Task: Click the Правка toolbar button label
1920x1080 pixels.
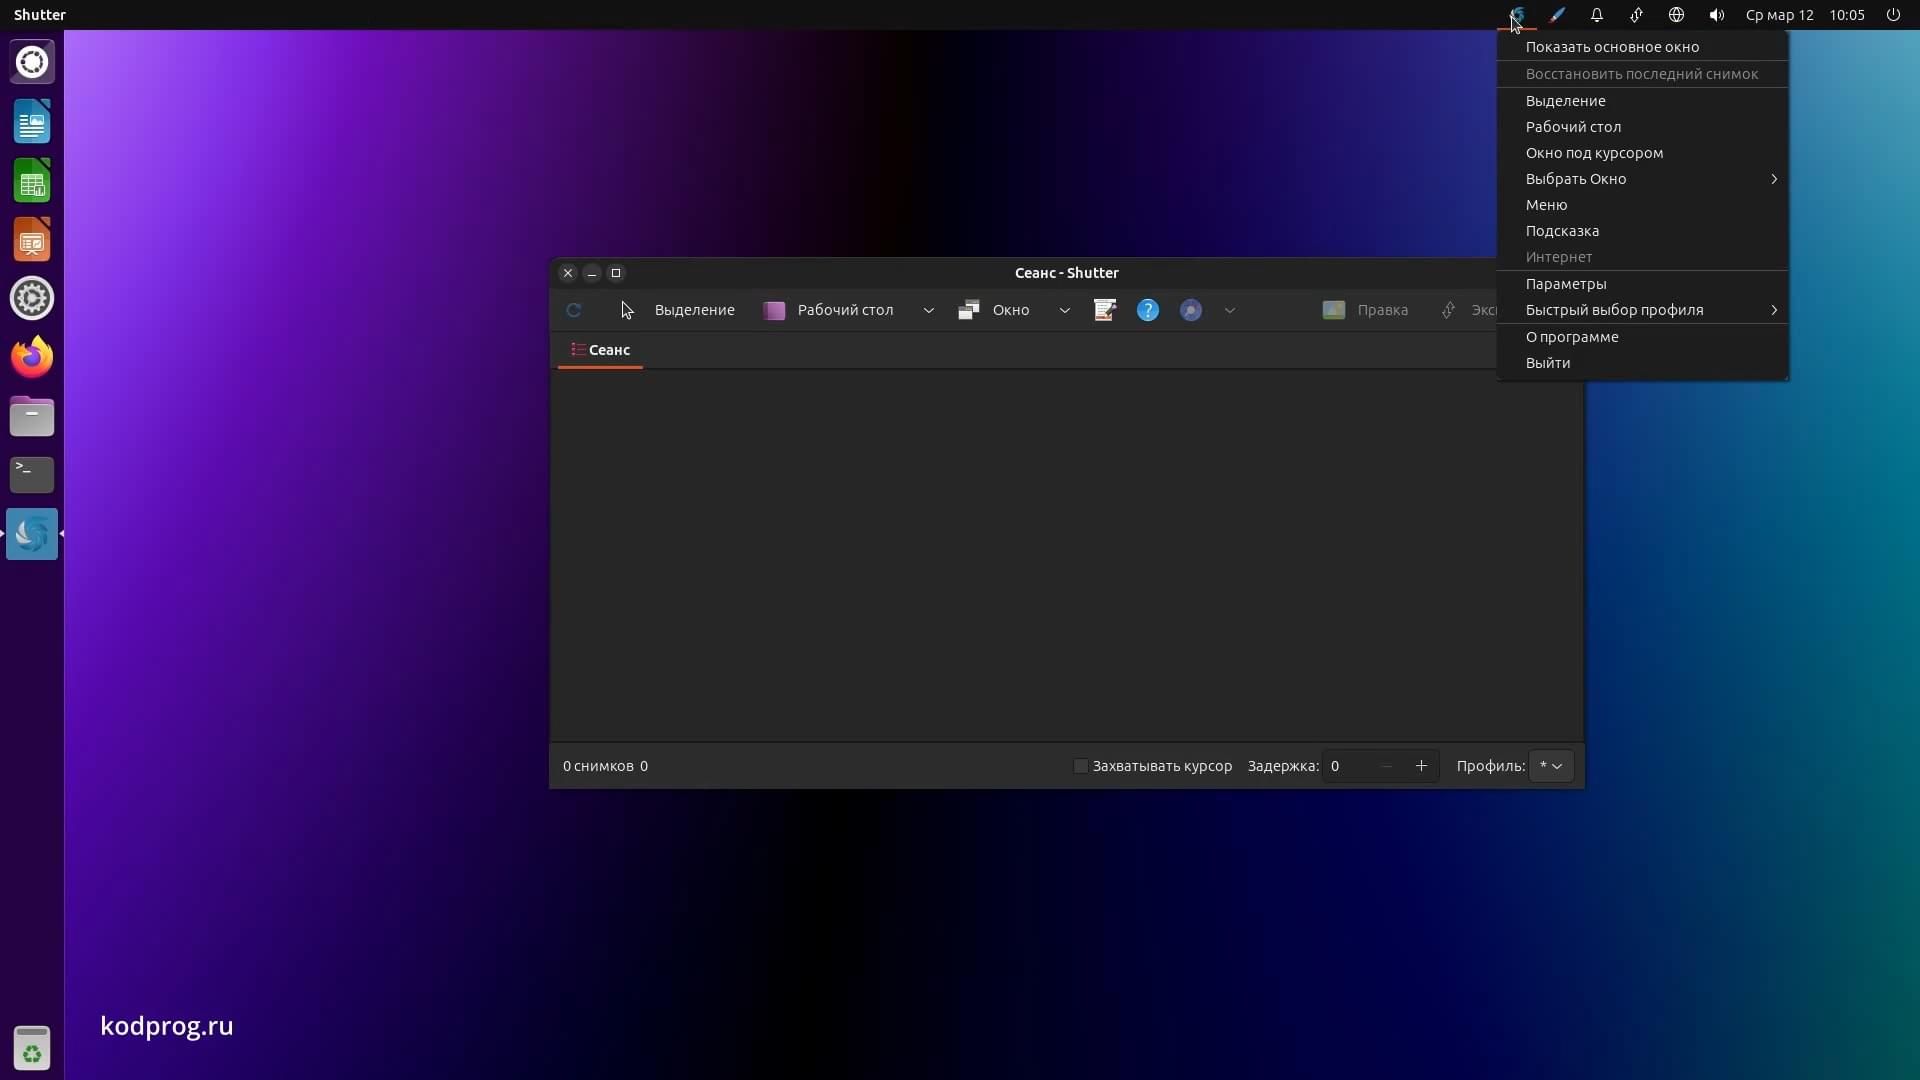Action: 1383,310
